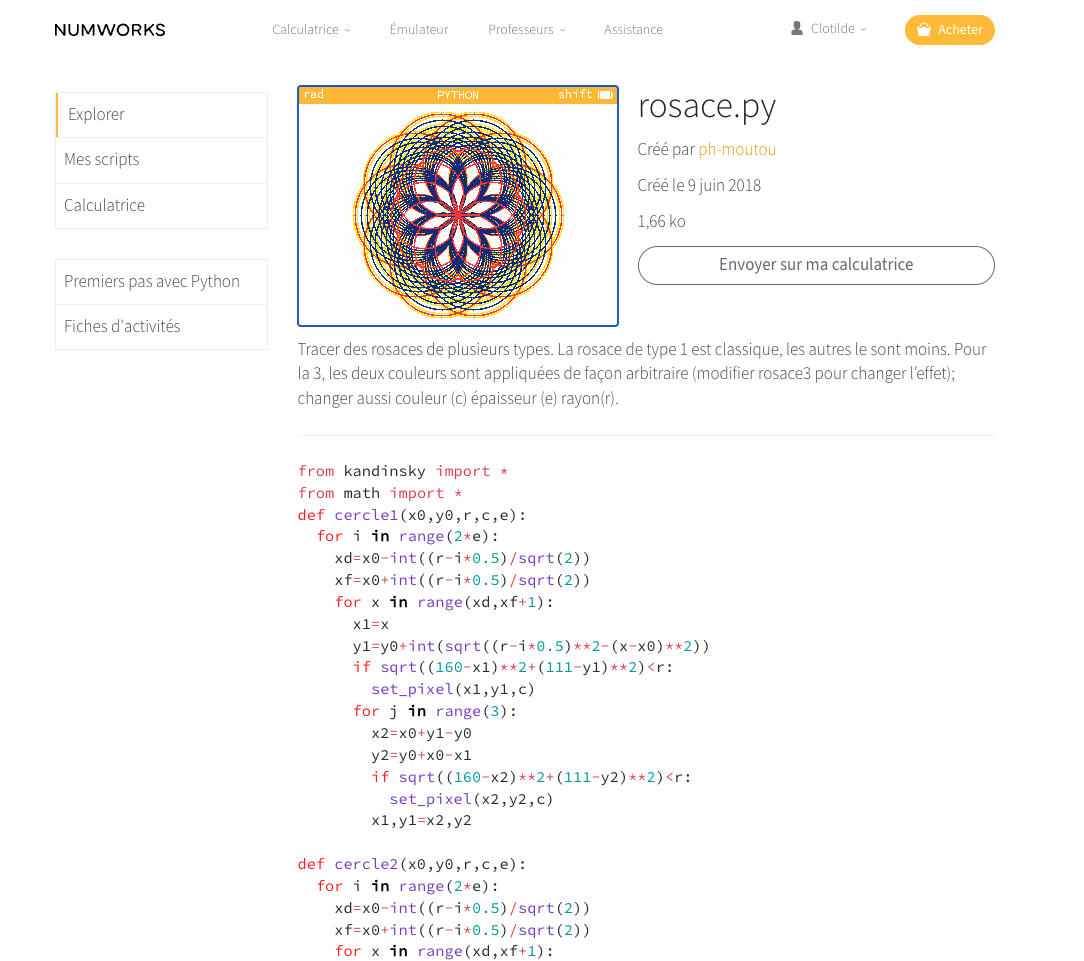
Task: Select the Explorer sidebar item
Action: [162, 115]
